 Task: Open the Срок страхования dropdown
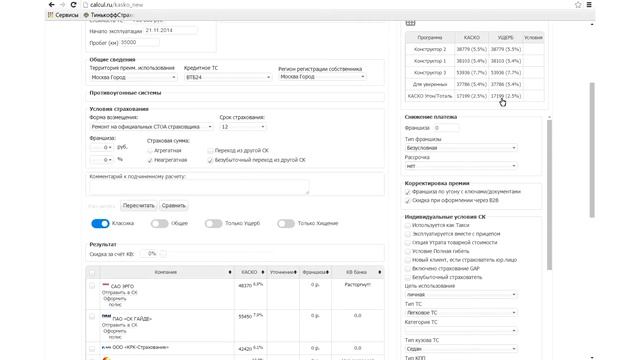point(242,127)
